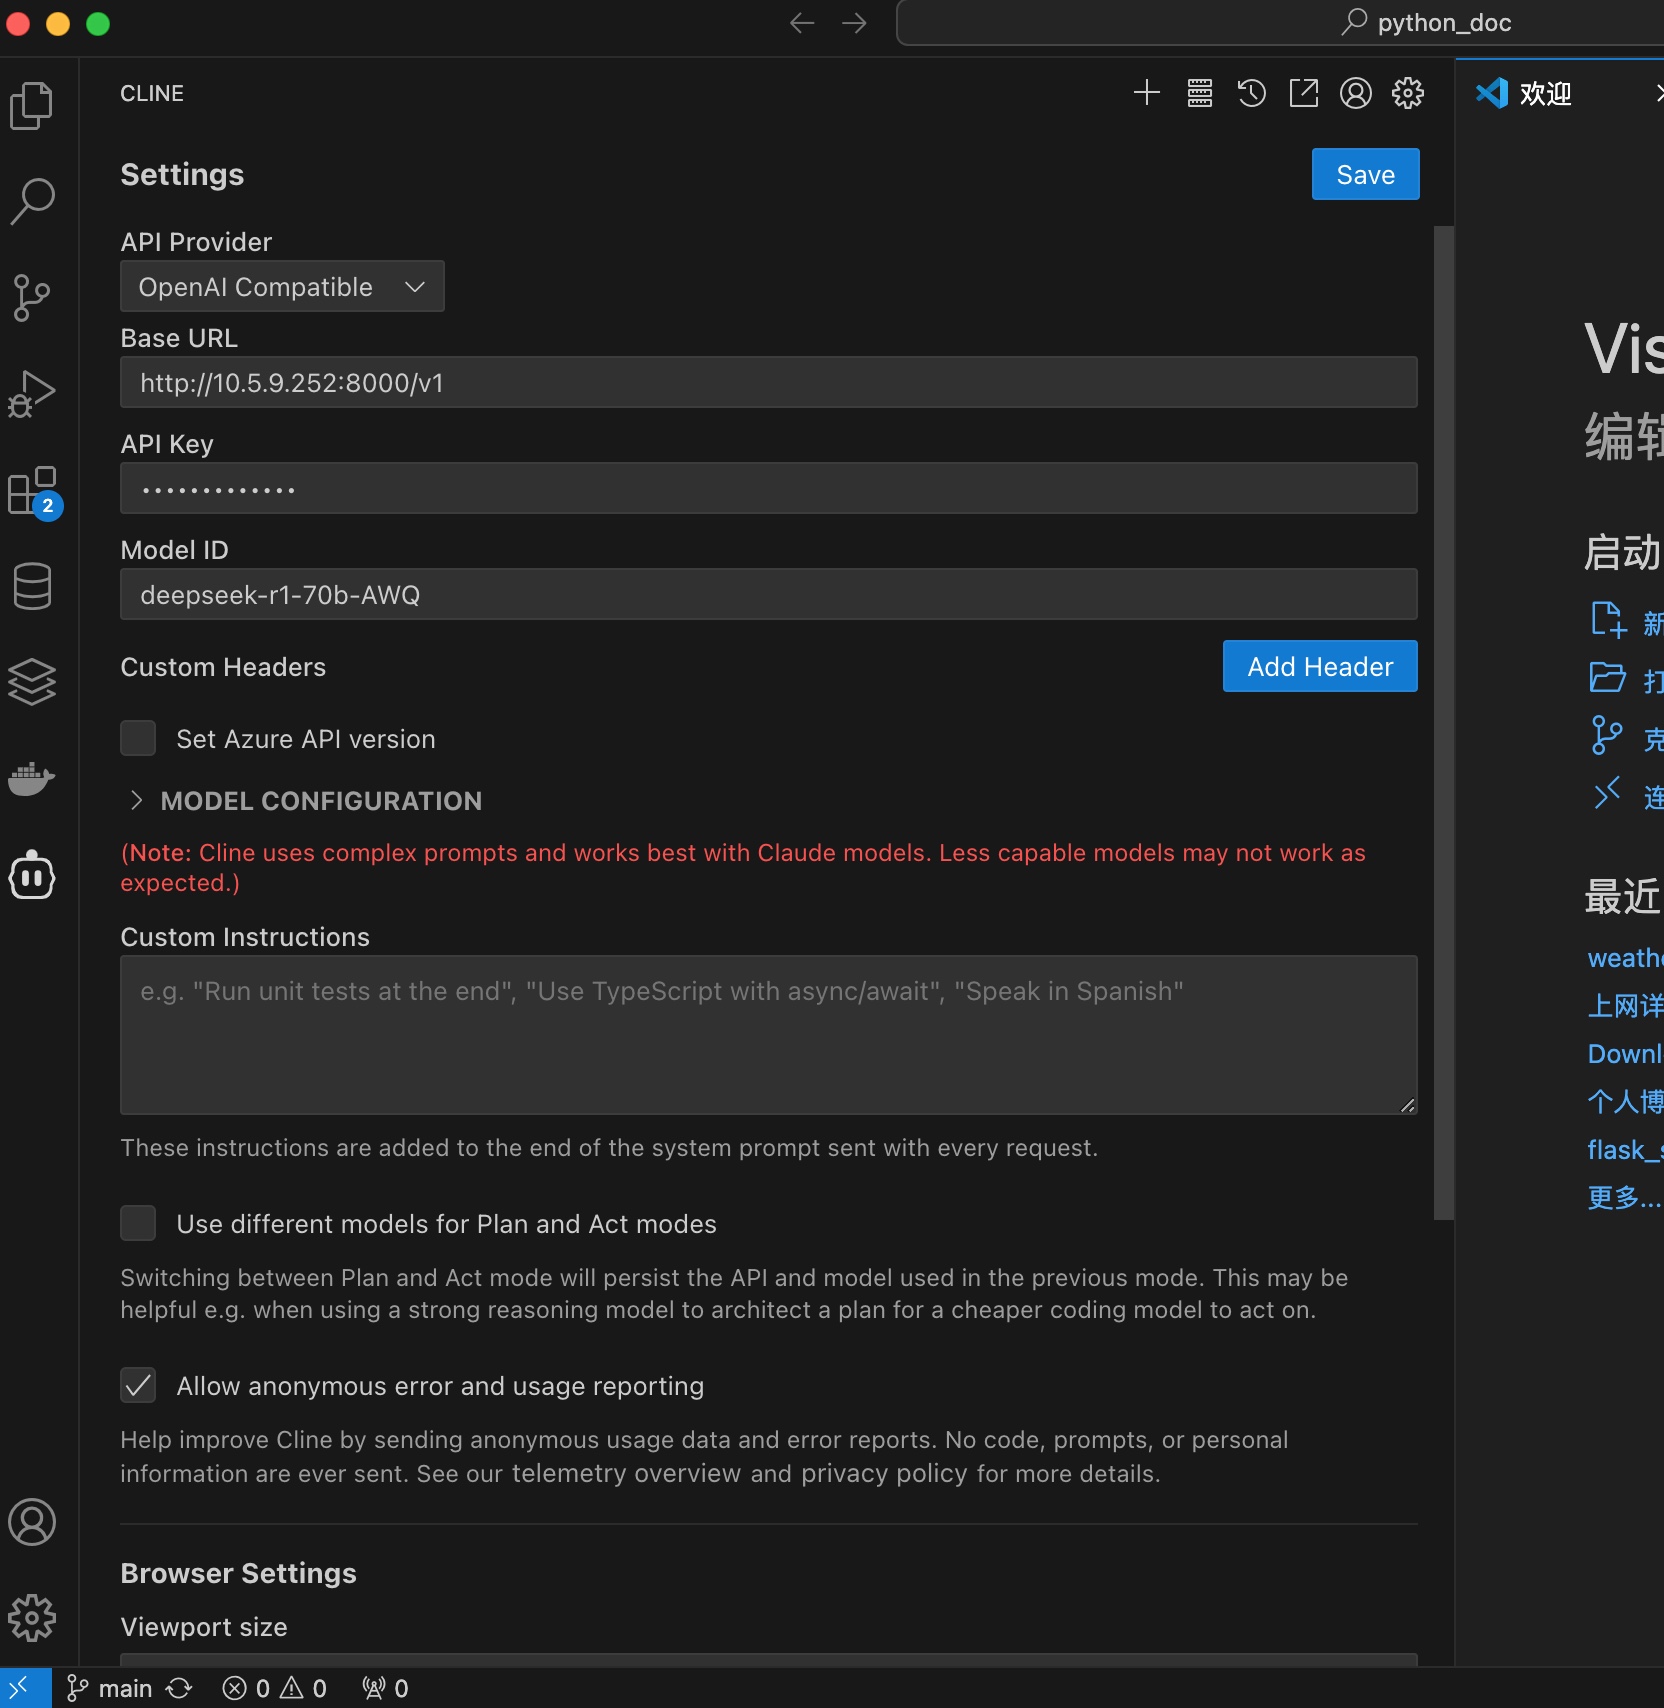Click the Add Header button
The height and width of the screenshot is (1708, 1664).
[x=1320, y=666]
